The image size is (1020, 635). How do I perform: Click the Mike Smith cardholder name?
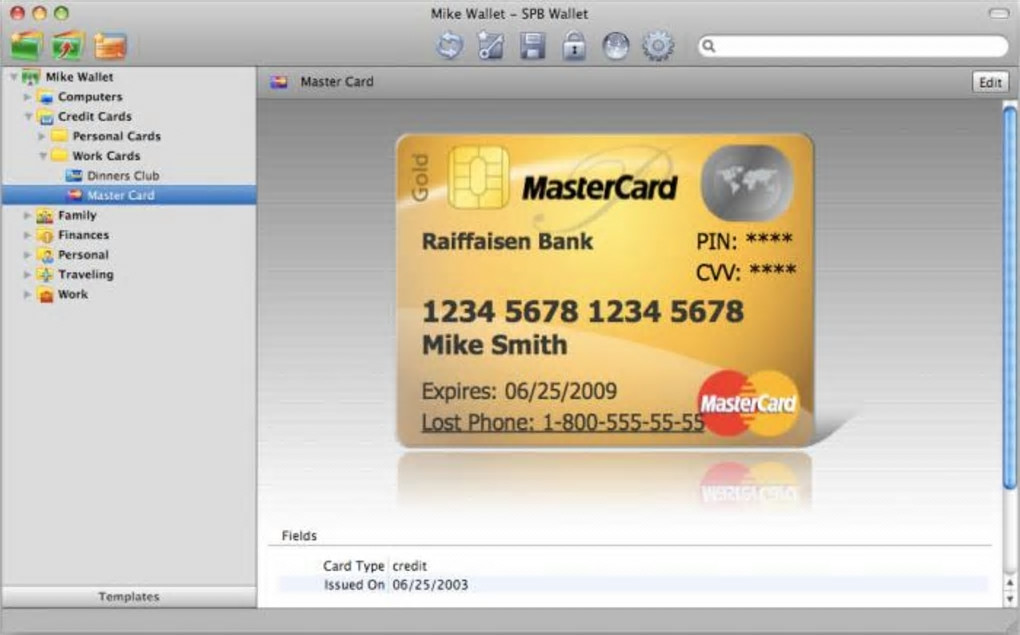494,345
